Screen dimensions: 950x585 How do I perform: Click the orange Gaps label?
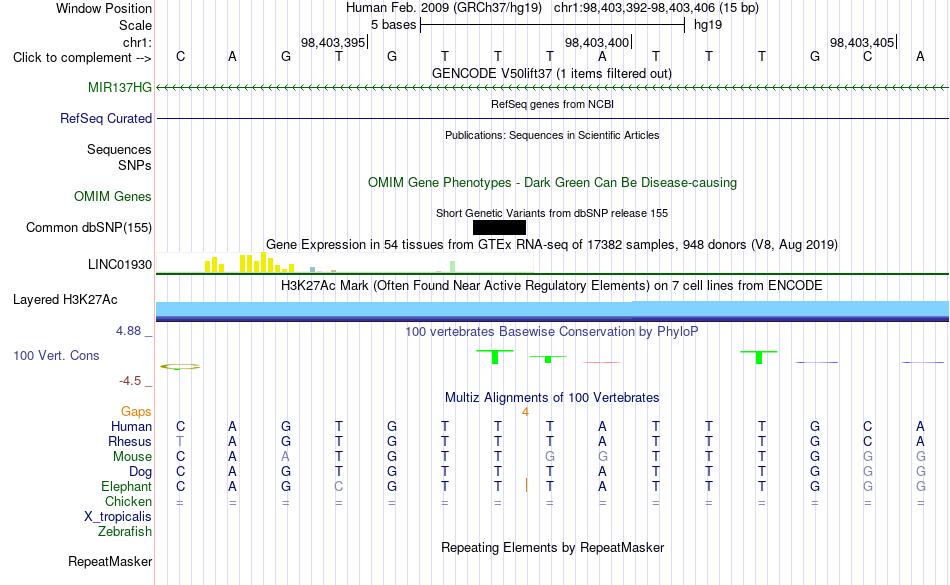pos(136,411)
